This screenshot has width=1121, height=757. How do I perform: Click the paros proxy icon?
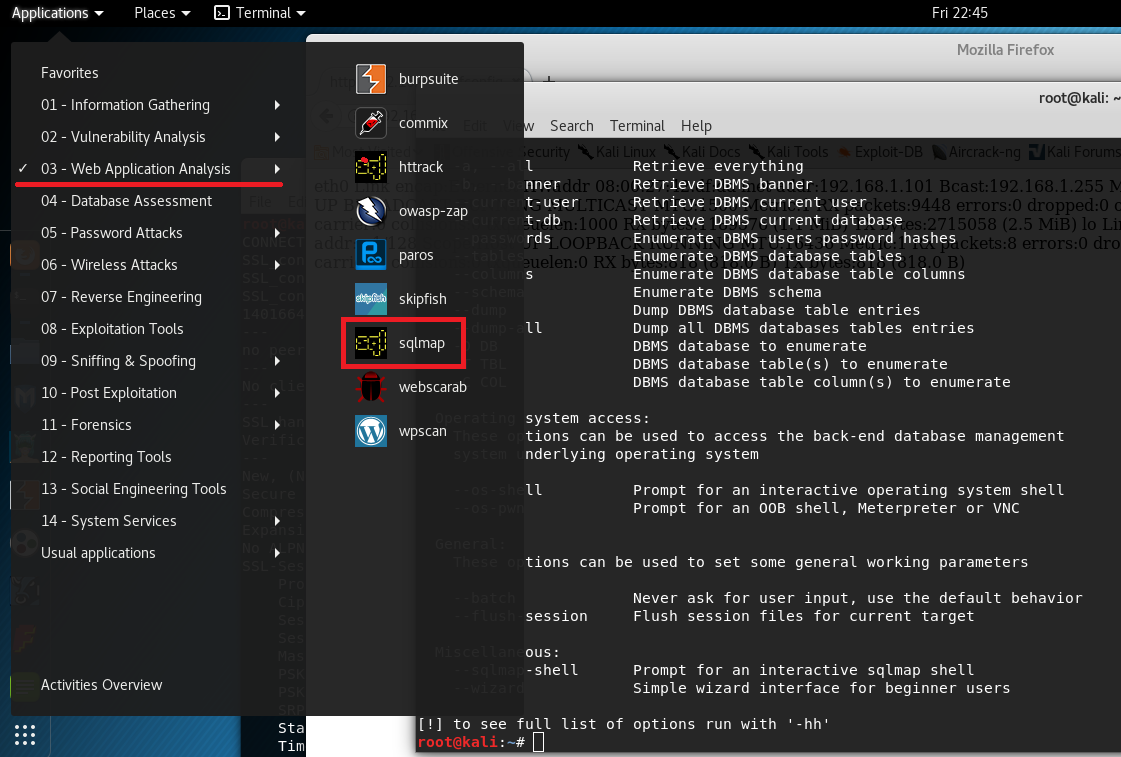[370, 255]
